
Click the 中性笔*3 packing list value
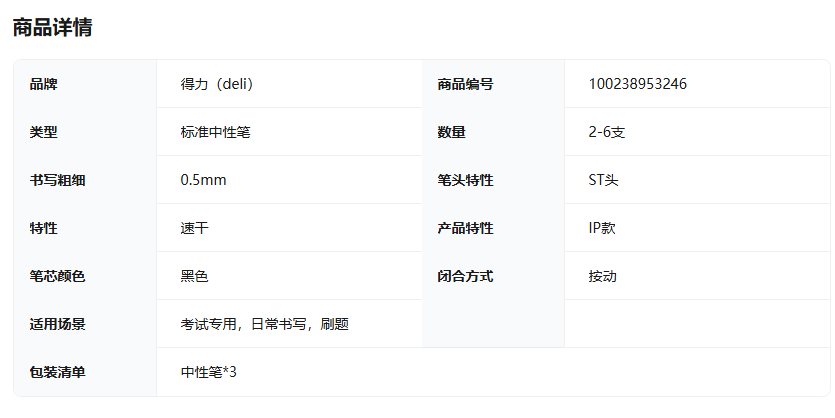click(x=208, y=372)
